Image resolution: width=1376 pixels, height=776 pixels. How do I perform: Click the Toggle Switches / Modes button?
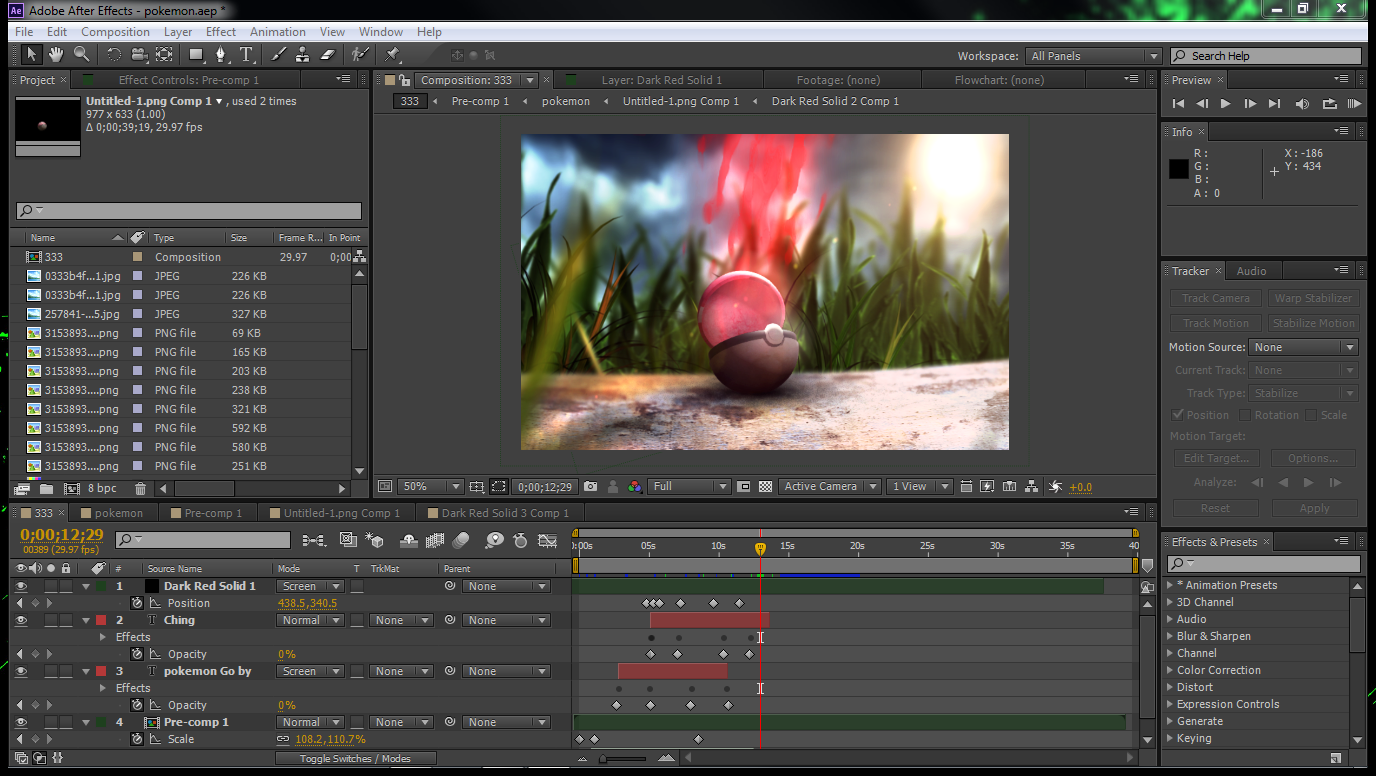click(355, 759)
